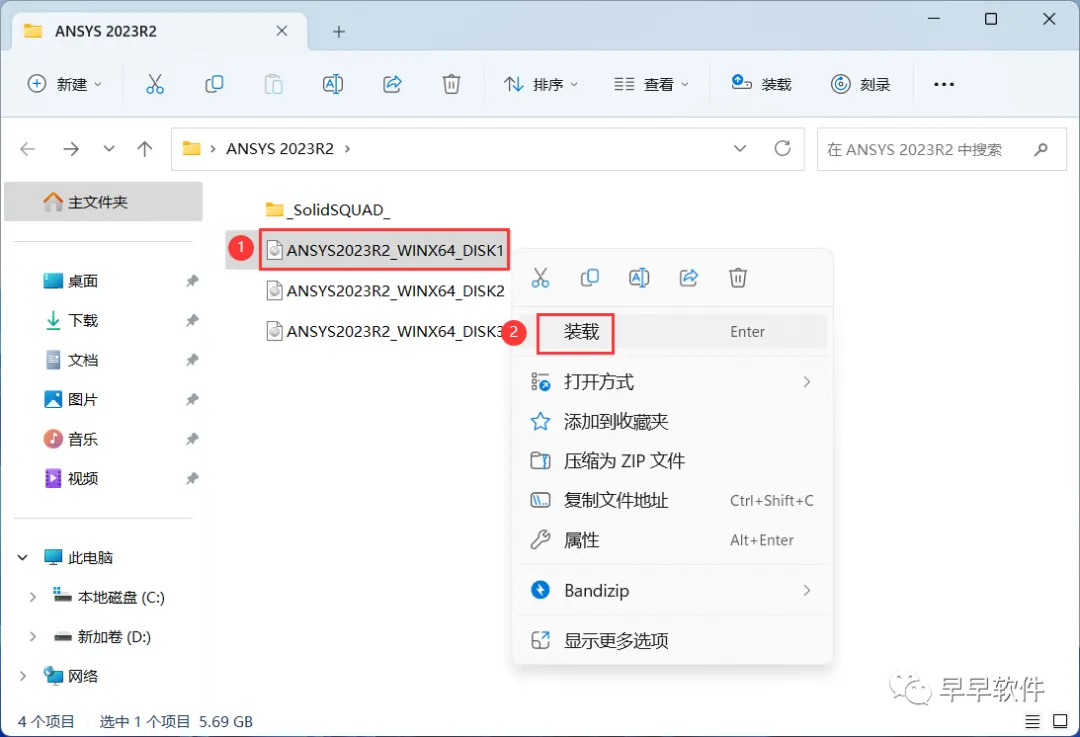
Task: Click the refresh button beside address bar
Action: [782, 149]
